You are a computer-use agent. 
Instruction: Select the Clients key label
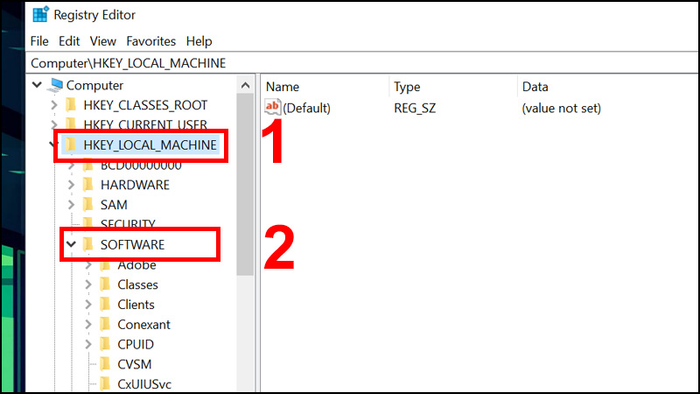point(136,305)
